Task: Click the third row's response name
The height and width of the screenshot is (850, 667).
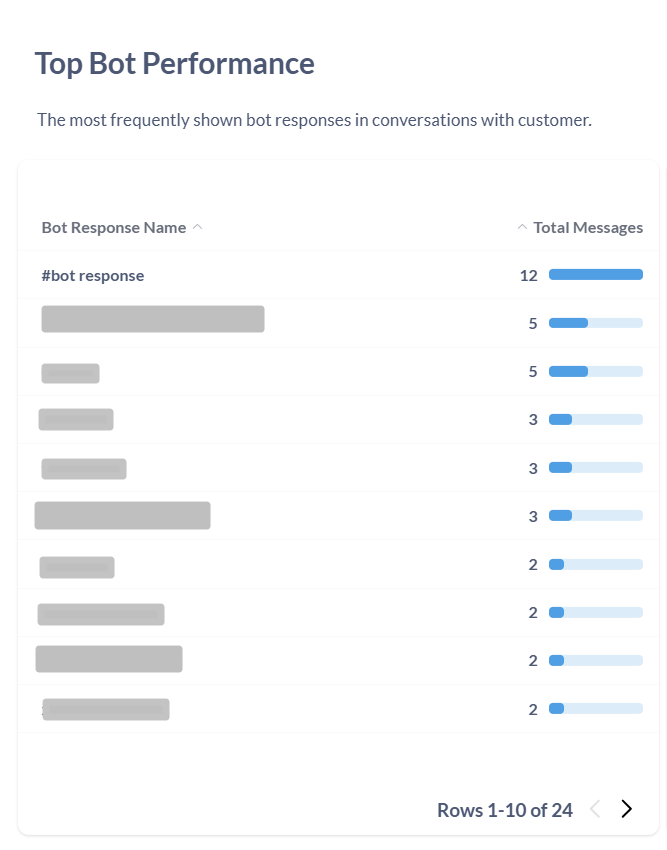Action: [x=70, y=371]
